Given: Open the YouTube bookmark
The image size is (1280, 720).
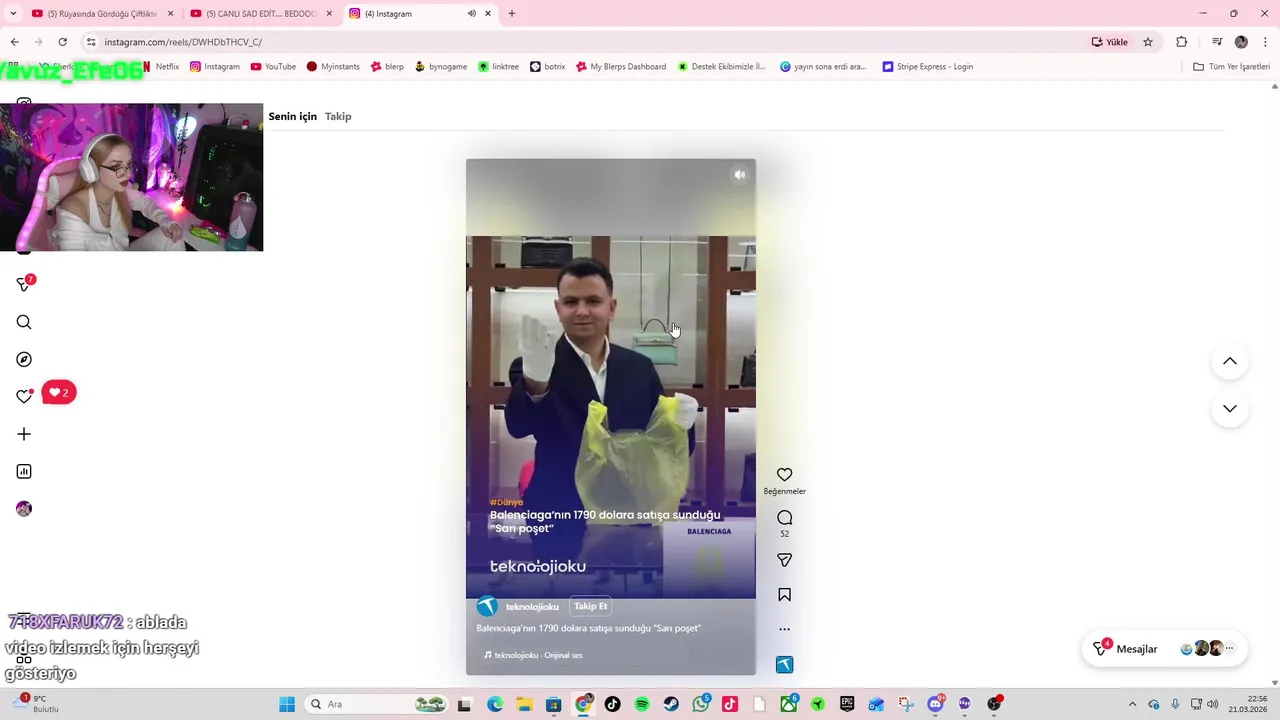Looking at the screenshot, I should (273, 67).
